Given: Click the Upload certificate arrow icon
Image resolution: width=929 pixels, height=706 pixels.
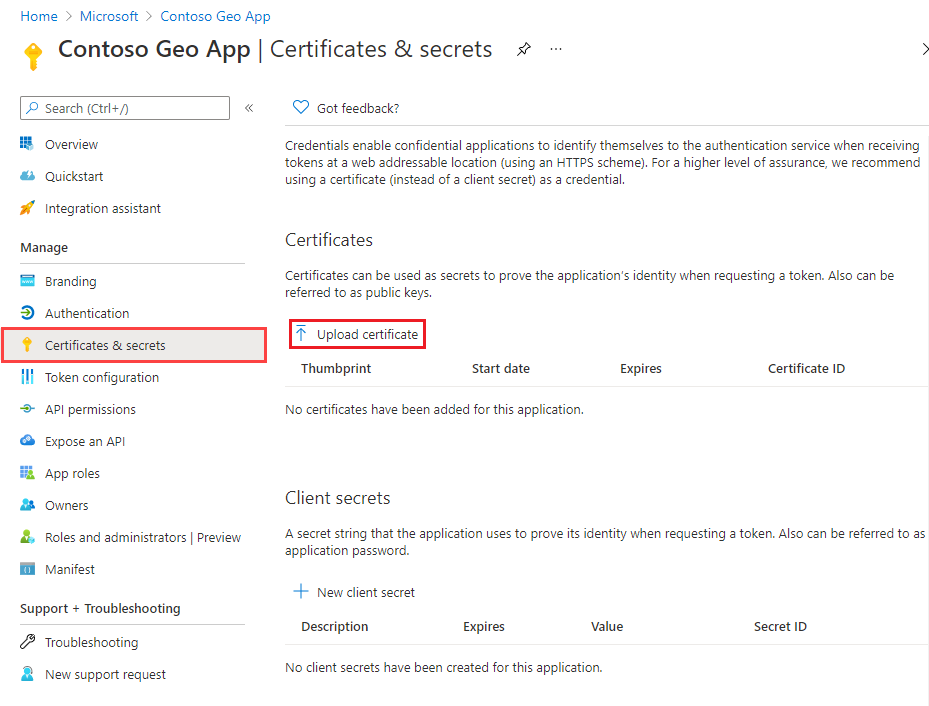Looking at the screenshot, I should tap(300, 334).
